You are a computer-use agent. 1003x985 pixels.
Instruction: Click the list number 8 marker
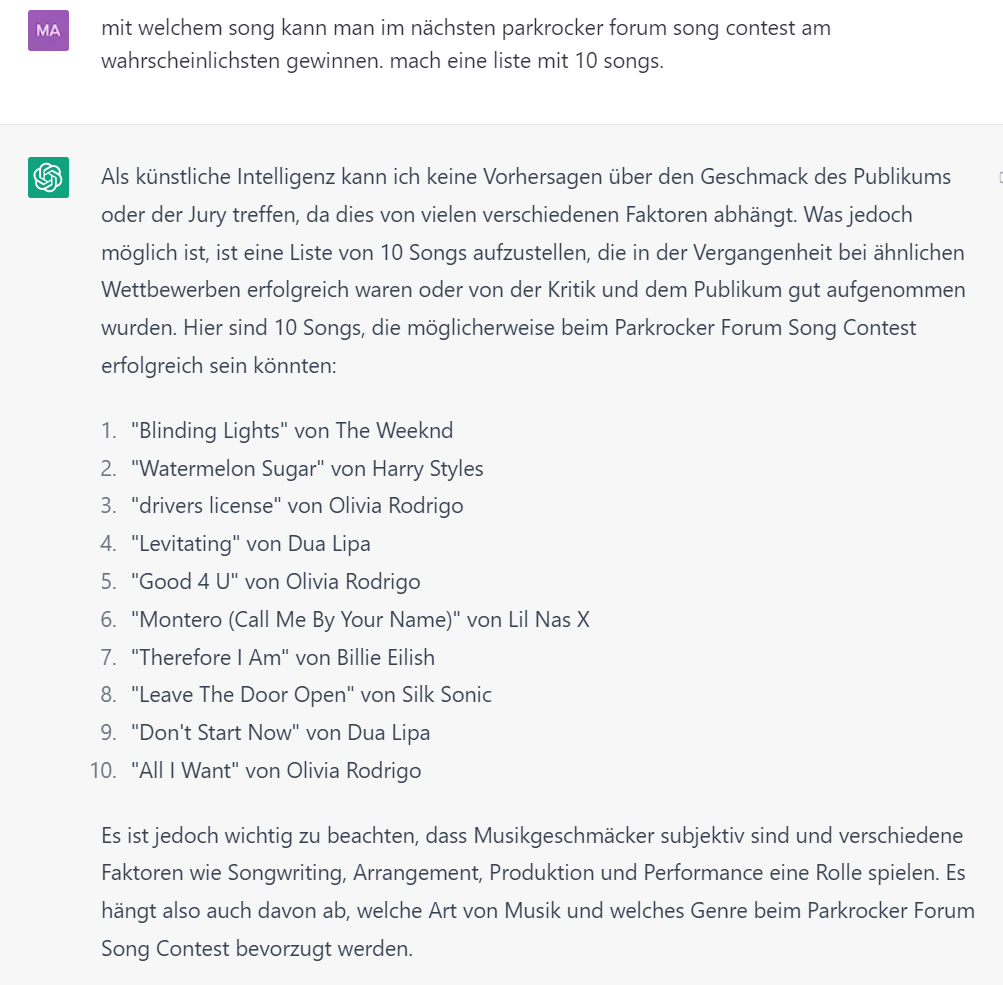pyautogui.click(x=108, y=695)
